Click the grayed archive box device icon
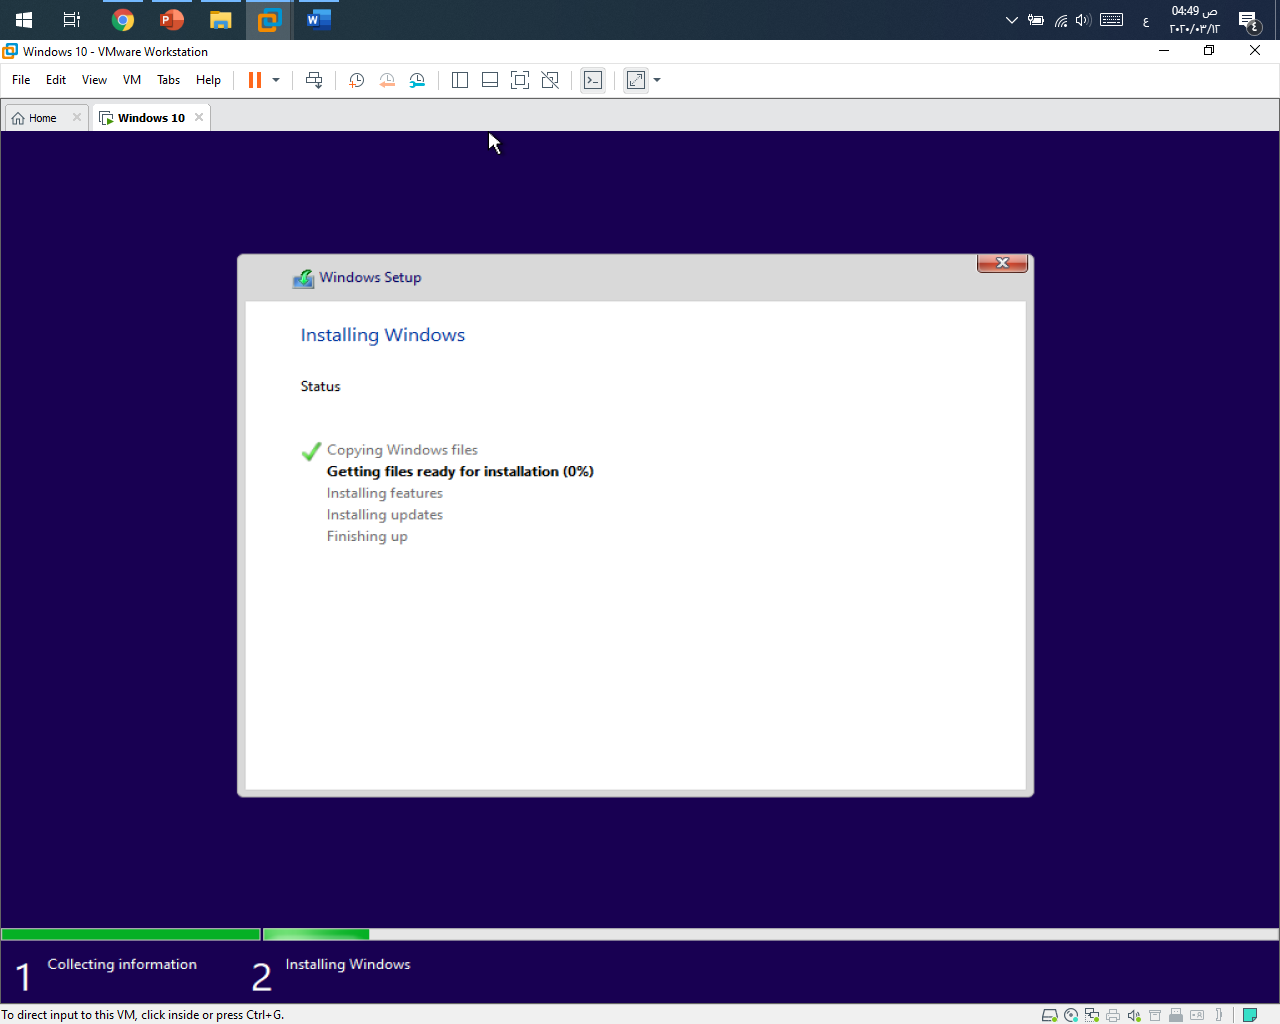Viewport: 1280px width, 1024px height. [1155, 1015]
